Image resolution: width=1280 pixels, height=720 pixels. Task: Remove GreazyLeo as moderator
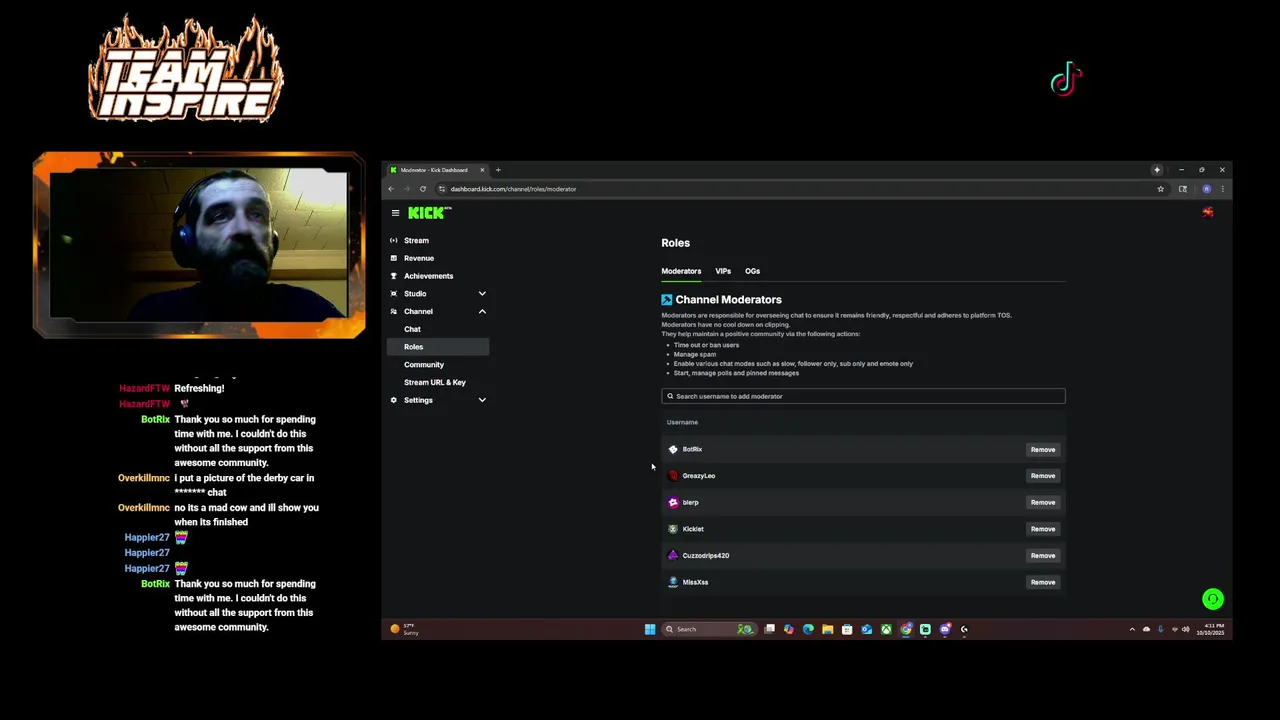(1043, 476)
